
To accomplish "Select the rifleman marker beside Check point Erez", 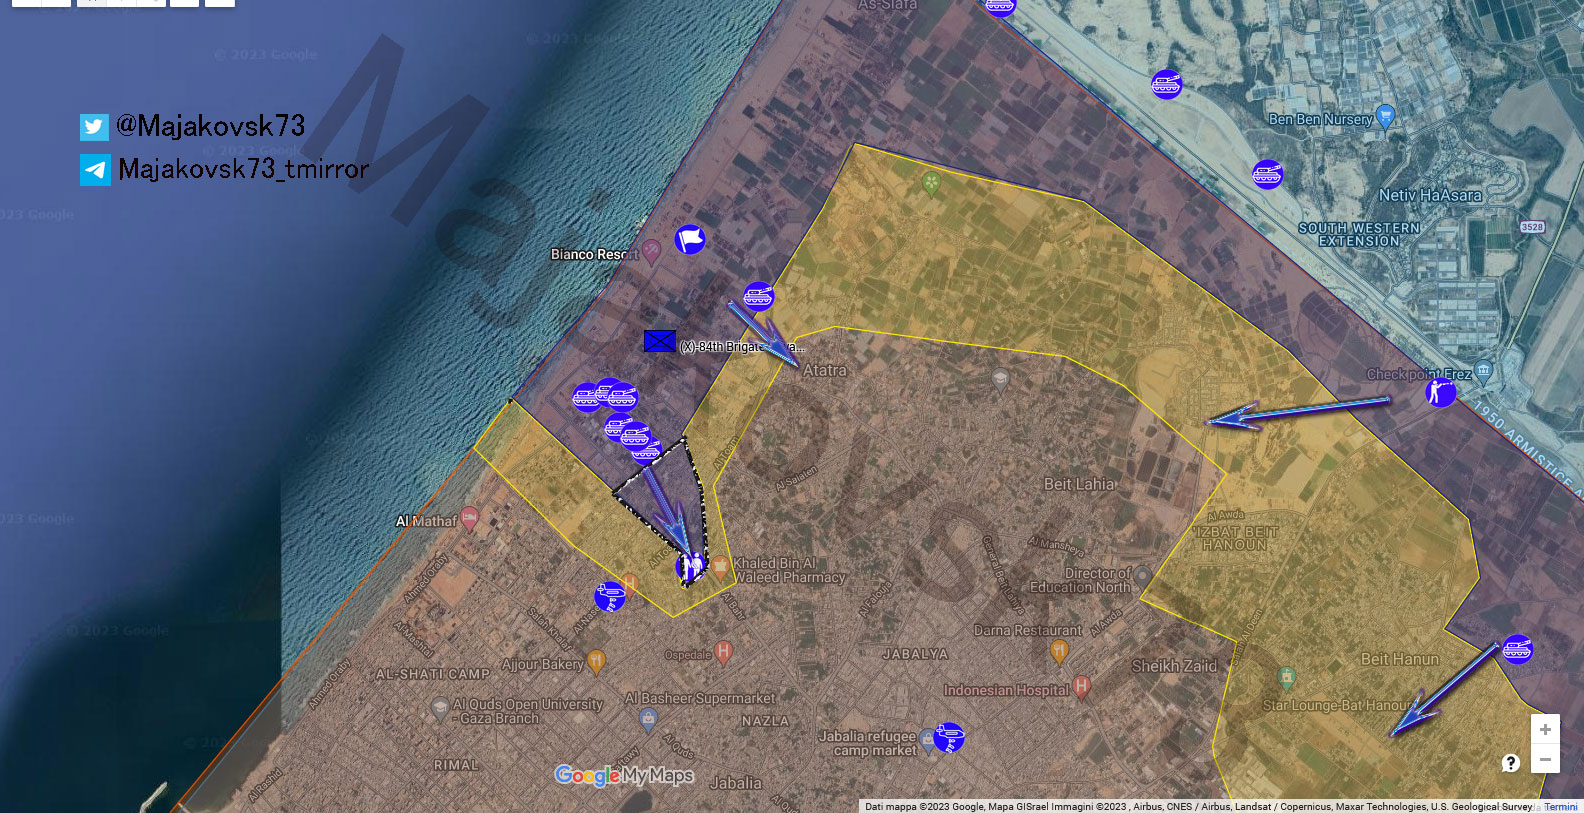I will point(1441,391).
